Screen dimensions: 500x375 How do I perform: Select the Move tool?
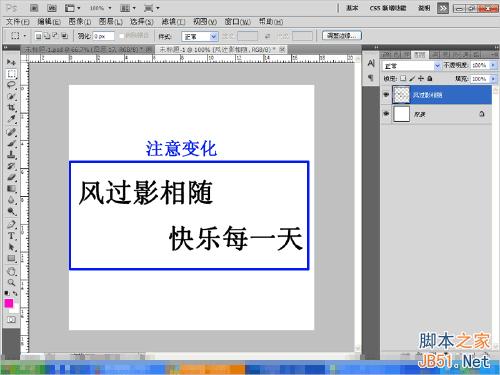[x=11, y=62]
